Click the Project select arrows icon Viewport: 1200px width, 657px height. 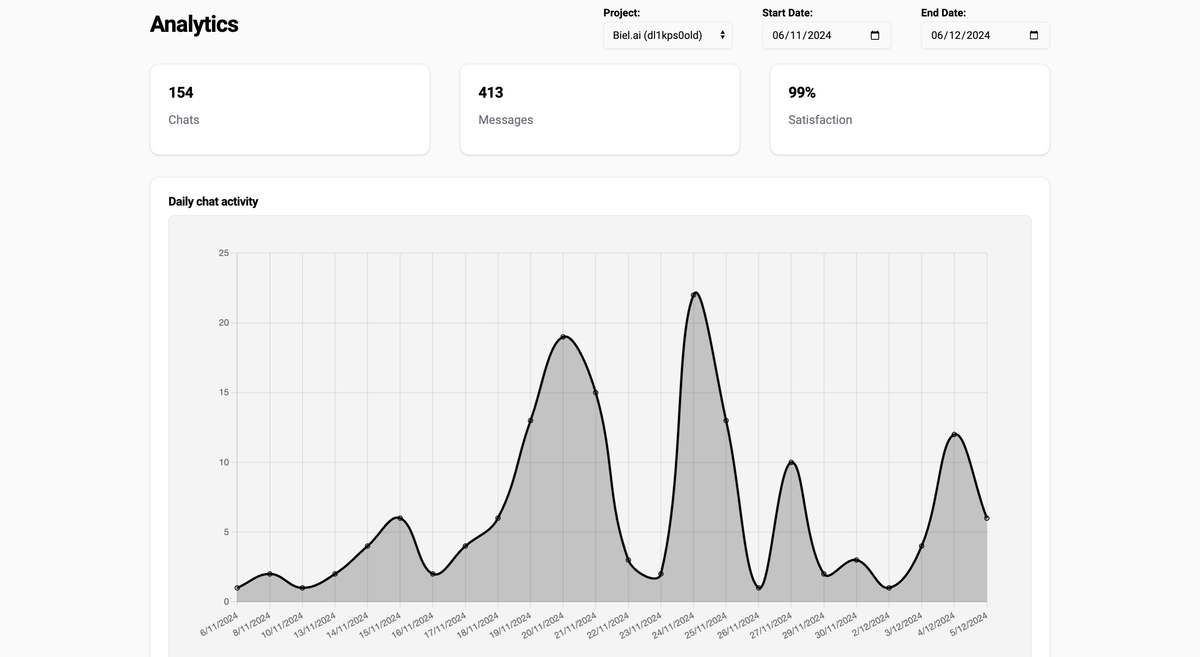722,35
